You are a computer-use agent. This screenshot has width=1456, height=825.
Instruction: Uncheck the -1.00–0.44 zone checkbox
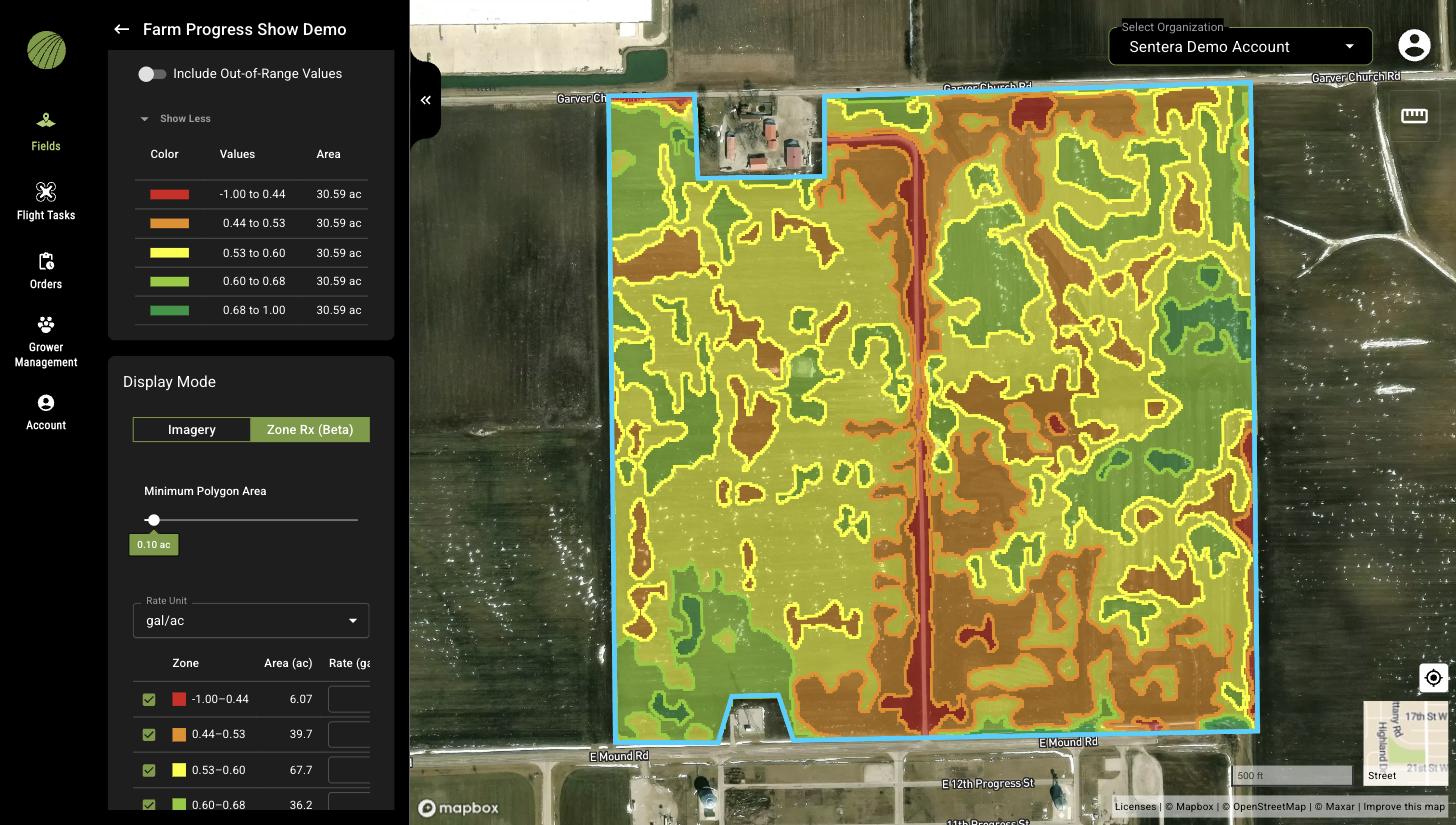tap(149, 700)
